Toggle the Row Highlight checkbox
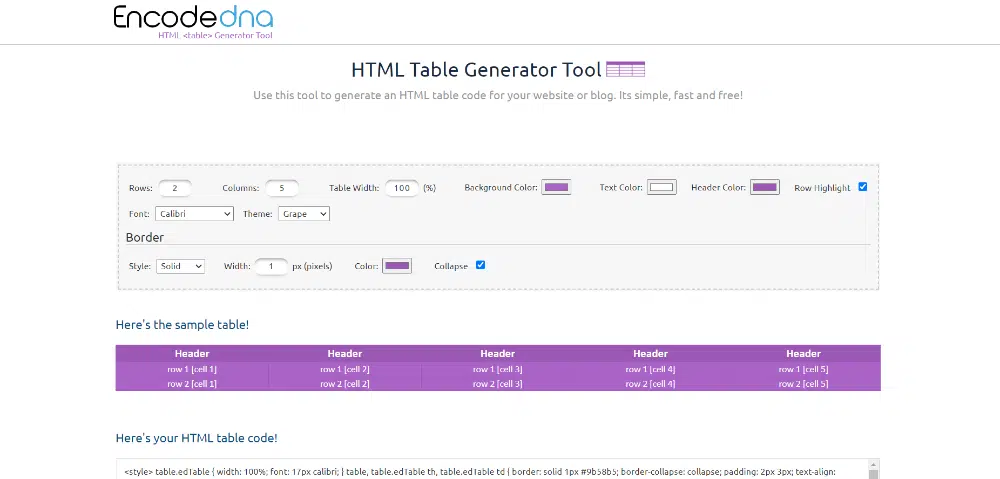Screen dimensions: 1000x479 [862, 187]
